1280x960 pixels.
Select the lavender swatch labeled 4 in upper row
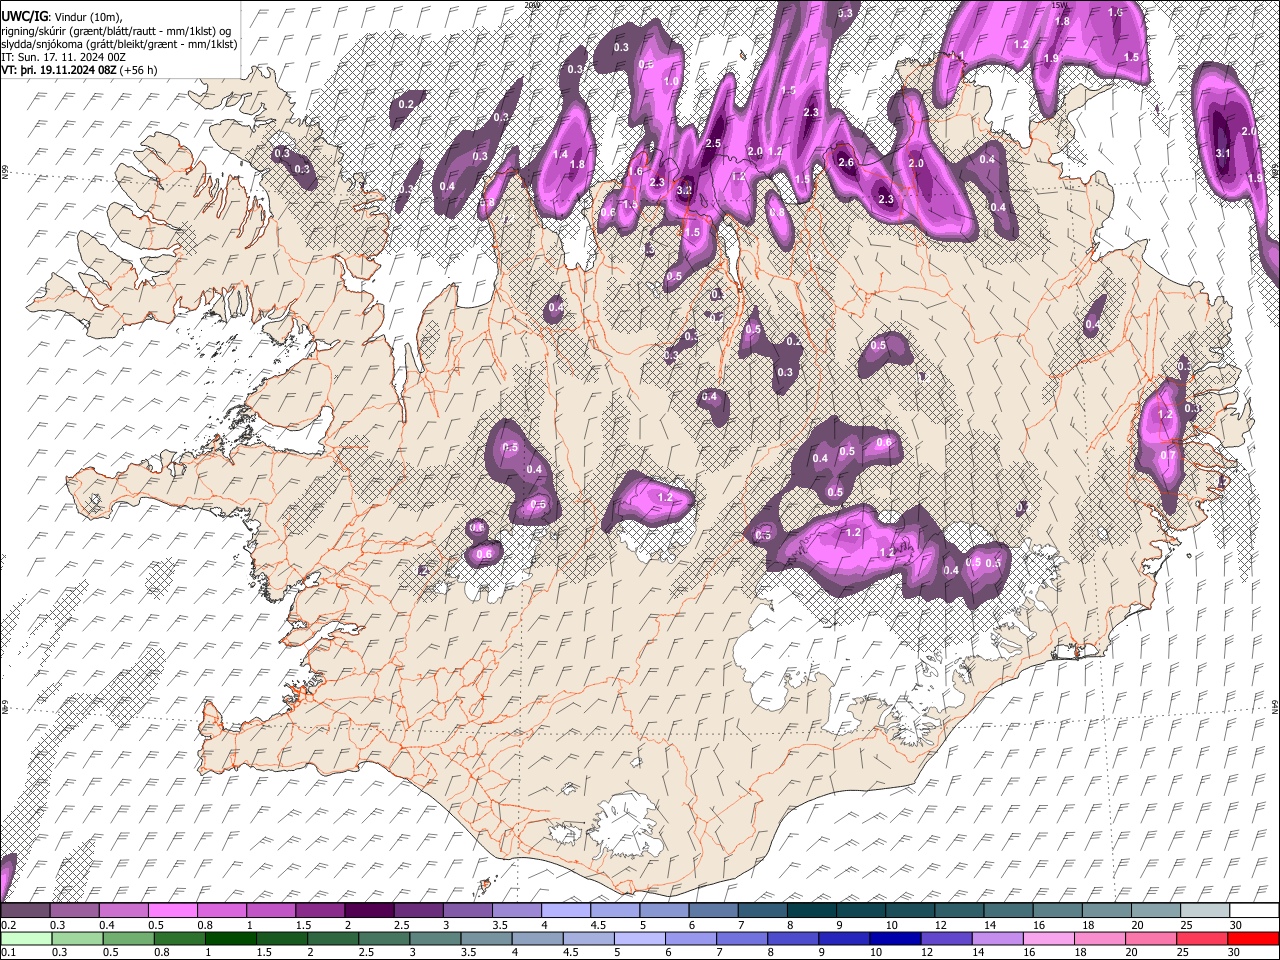tap(564, 911)
